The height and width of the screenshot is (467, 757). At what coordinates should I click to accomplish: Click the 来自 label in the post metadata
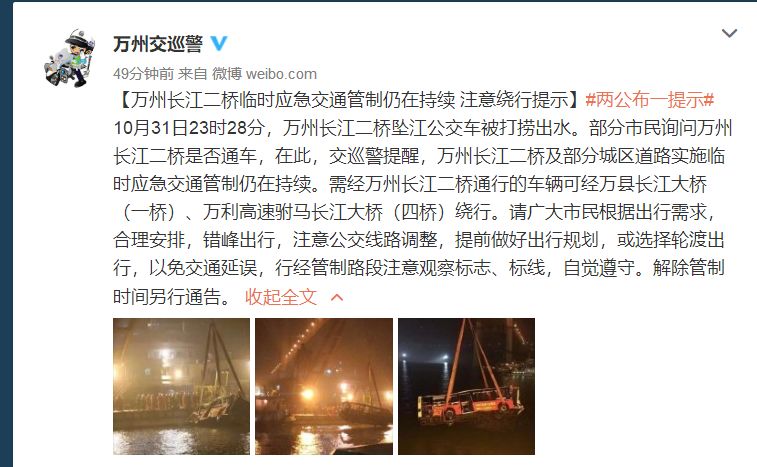coord(193,74)
